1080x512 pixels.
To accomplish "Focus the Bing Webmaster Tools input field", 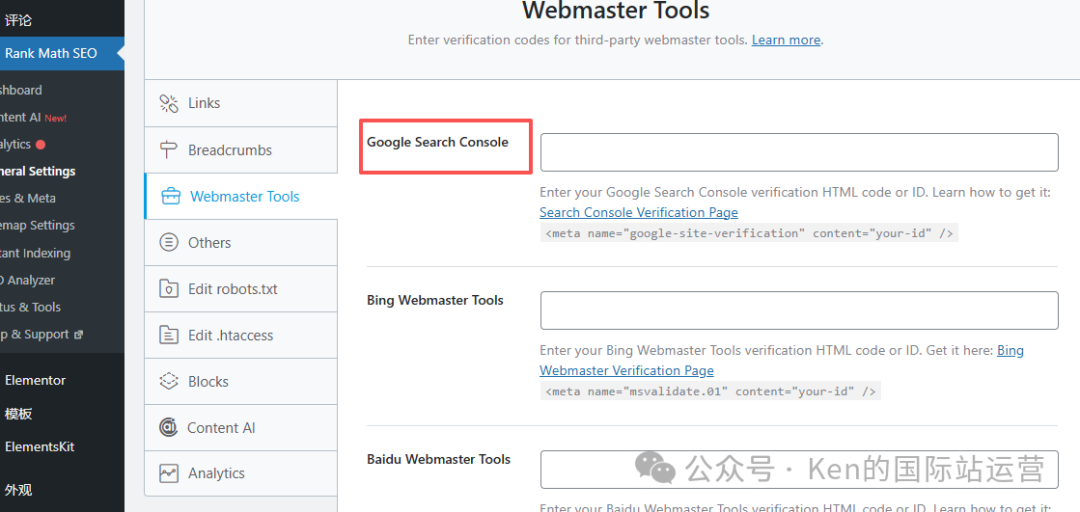I will (x=799, y=310).
